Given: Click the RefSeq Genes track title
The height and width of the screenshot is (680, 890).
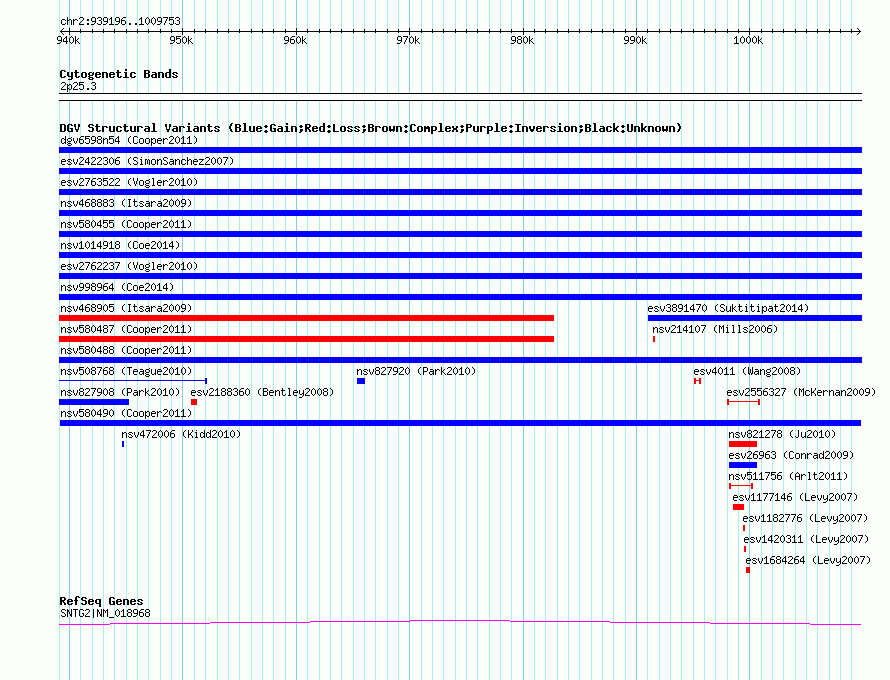Looking at the screenshot, I should (101, 601).
